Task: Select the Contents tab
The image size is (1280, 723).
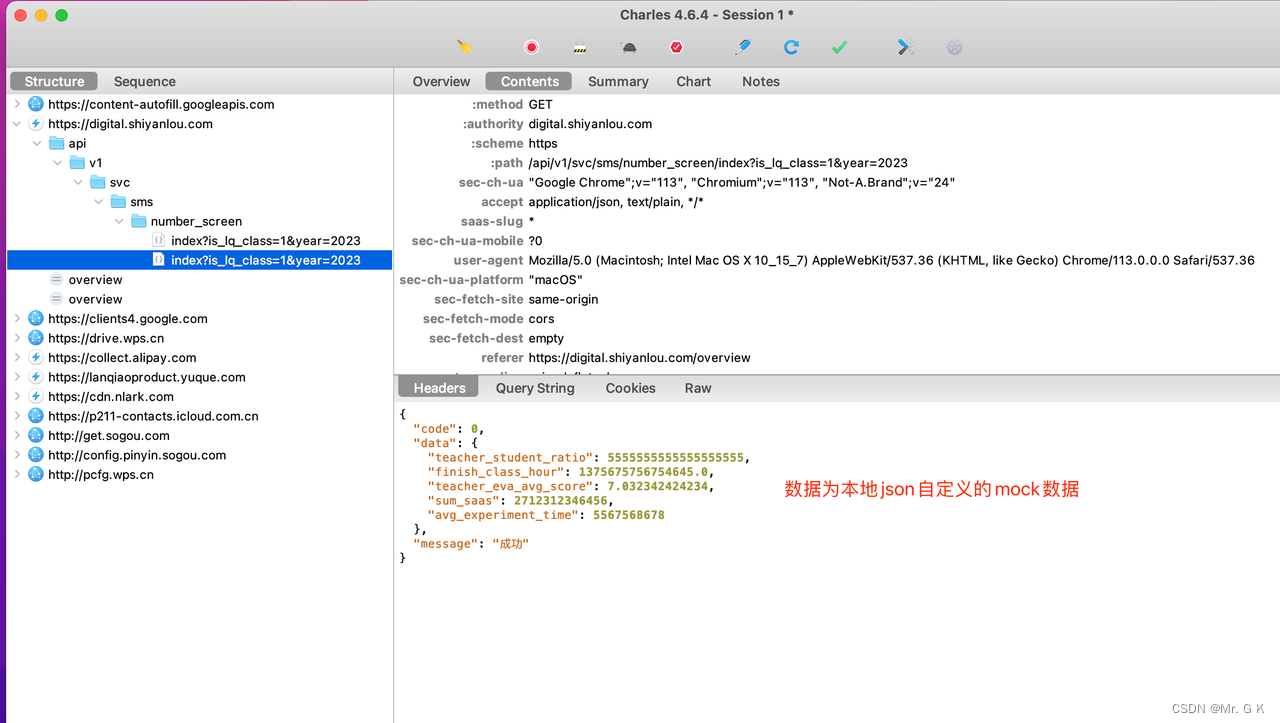Action: coord(529,81)
